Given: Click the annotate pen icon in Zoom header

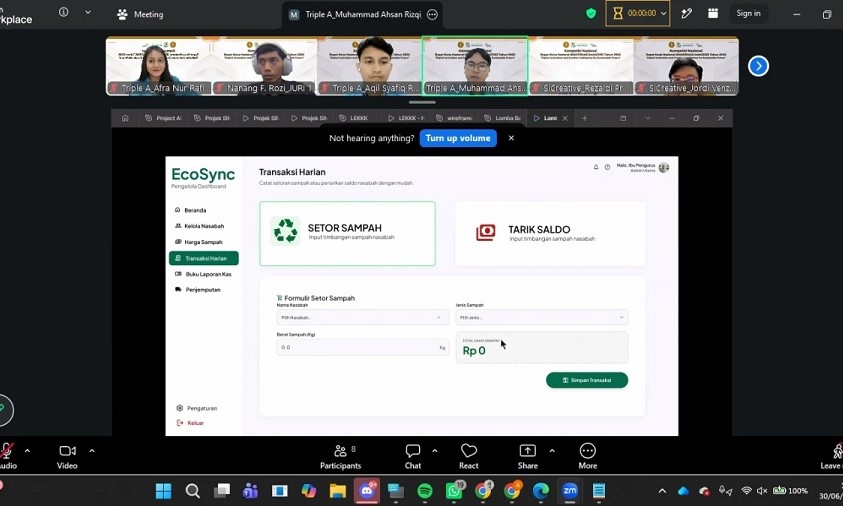Looking at the screenshot, I should pos(687,13).
